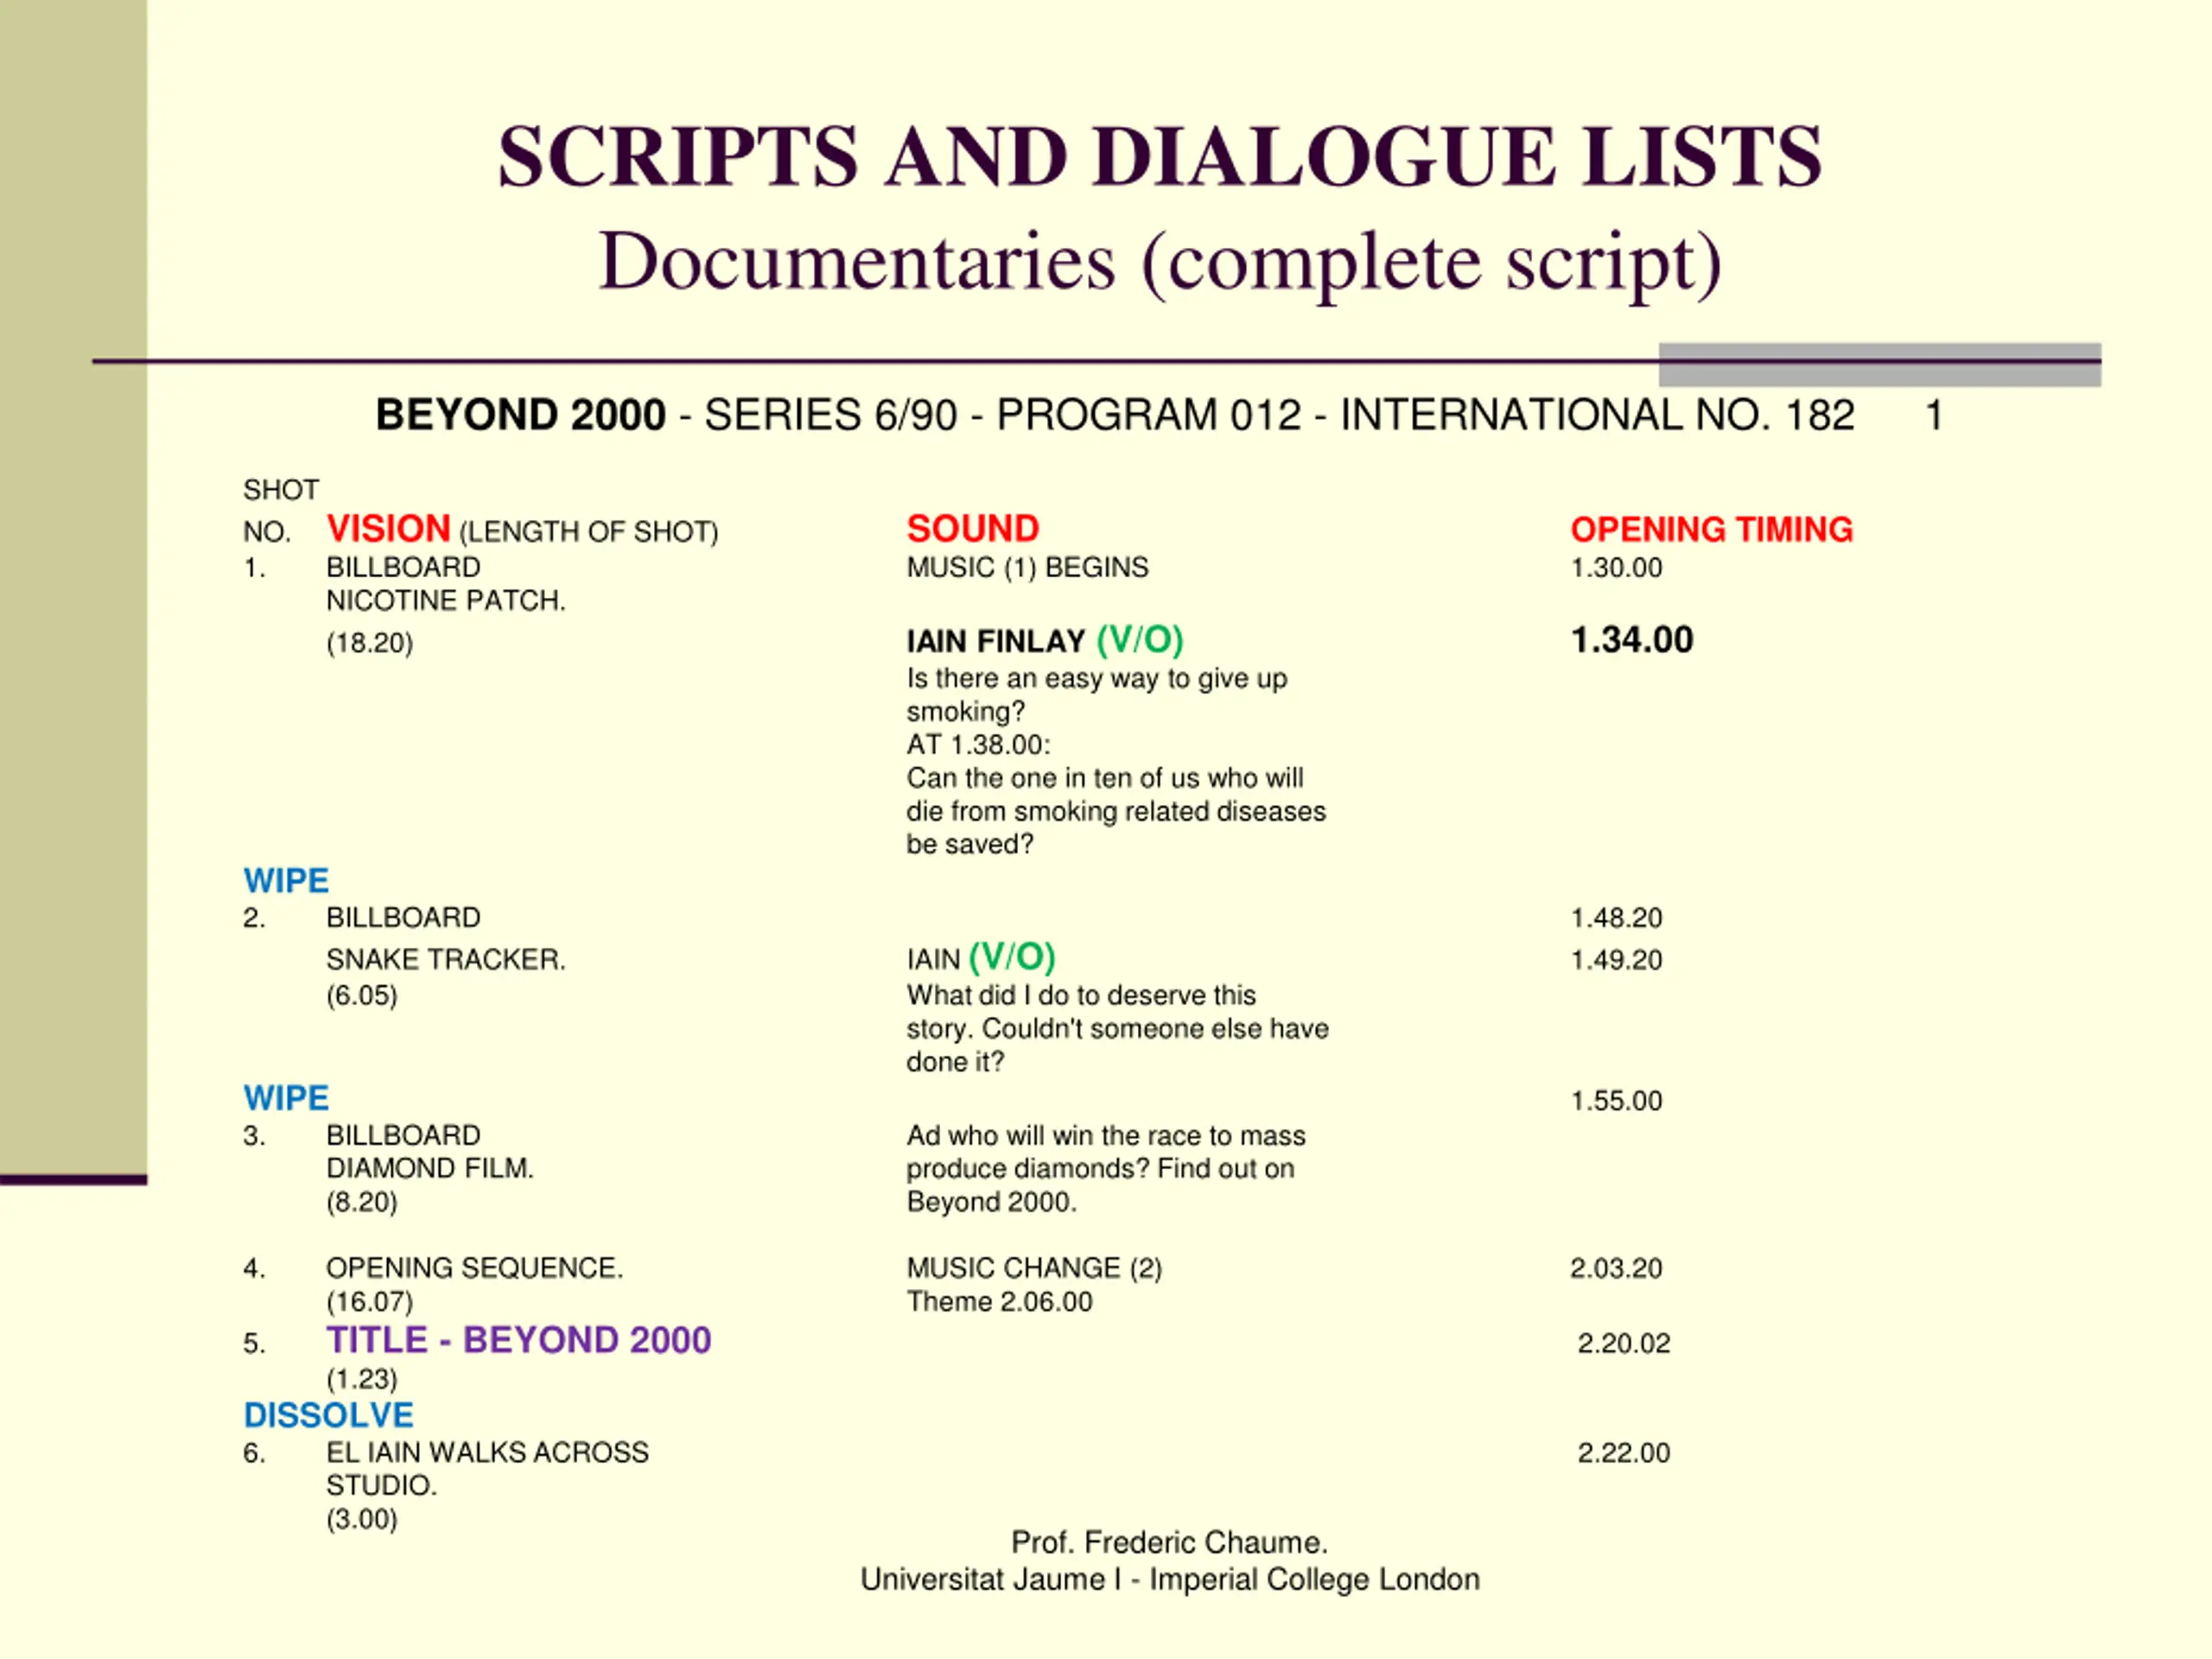Click 'SERIES 6/90' in the header line
2212x1659 pixels.
830,415
